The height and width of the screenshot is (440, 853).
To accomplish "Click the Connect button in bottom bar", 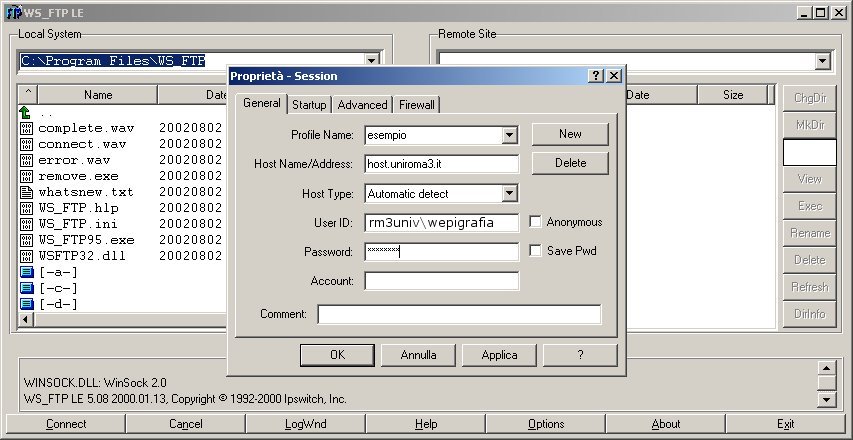I will [66, 424].
